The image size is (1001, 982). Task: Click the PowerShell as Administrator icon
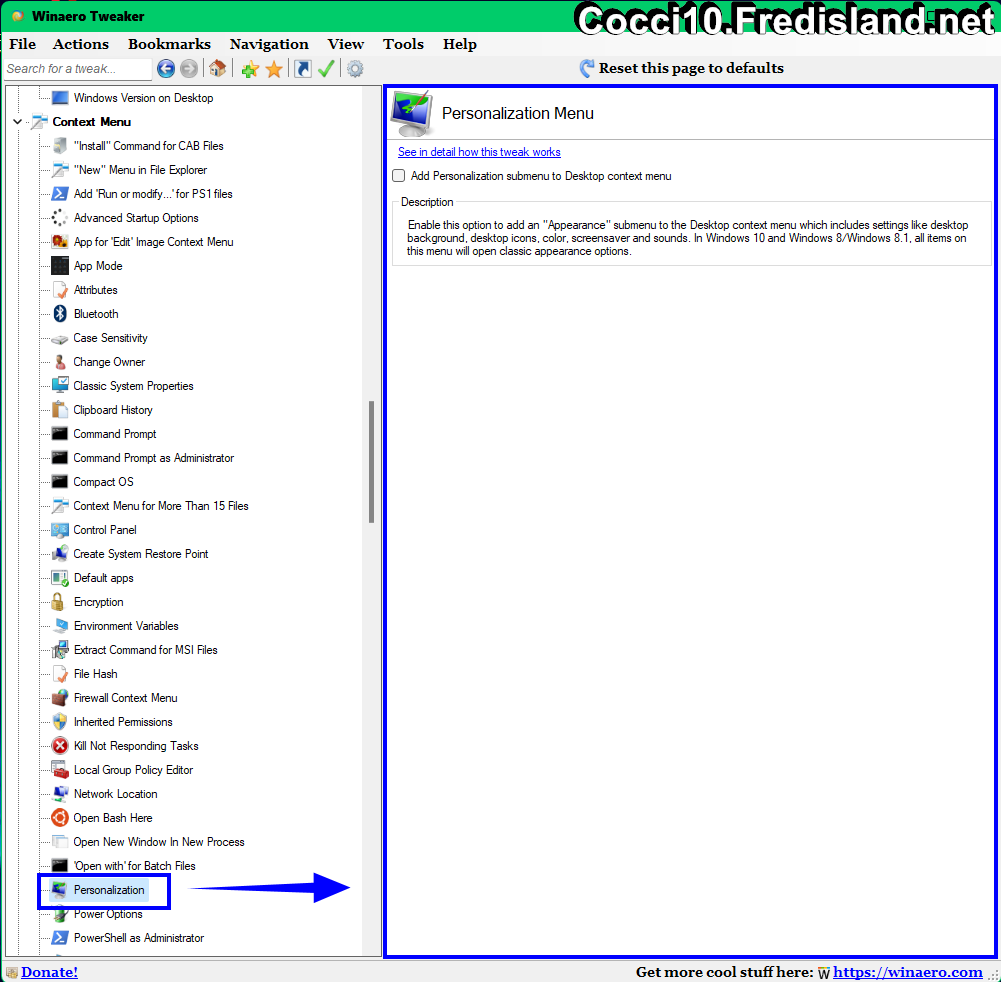tap(60, 937)
